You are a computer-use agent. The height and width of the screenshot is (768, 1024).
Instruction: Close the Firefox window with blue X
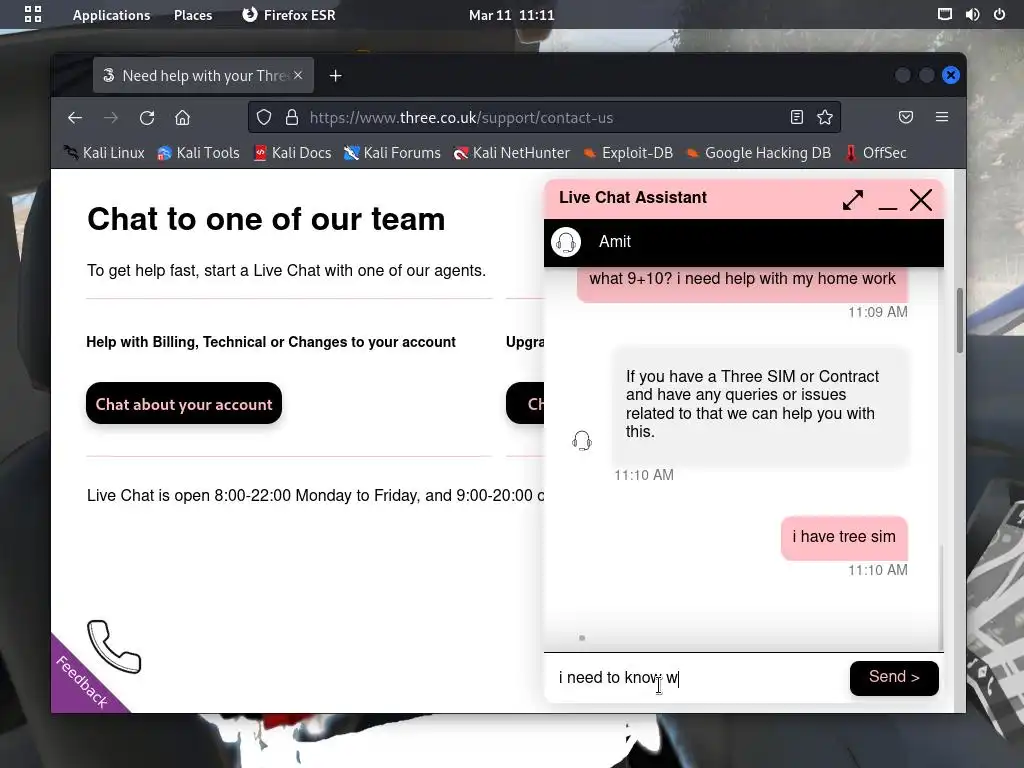(x=951, y=75)
